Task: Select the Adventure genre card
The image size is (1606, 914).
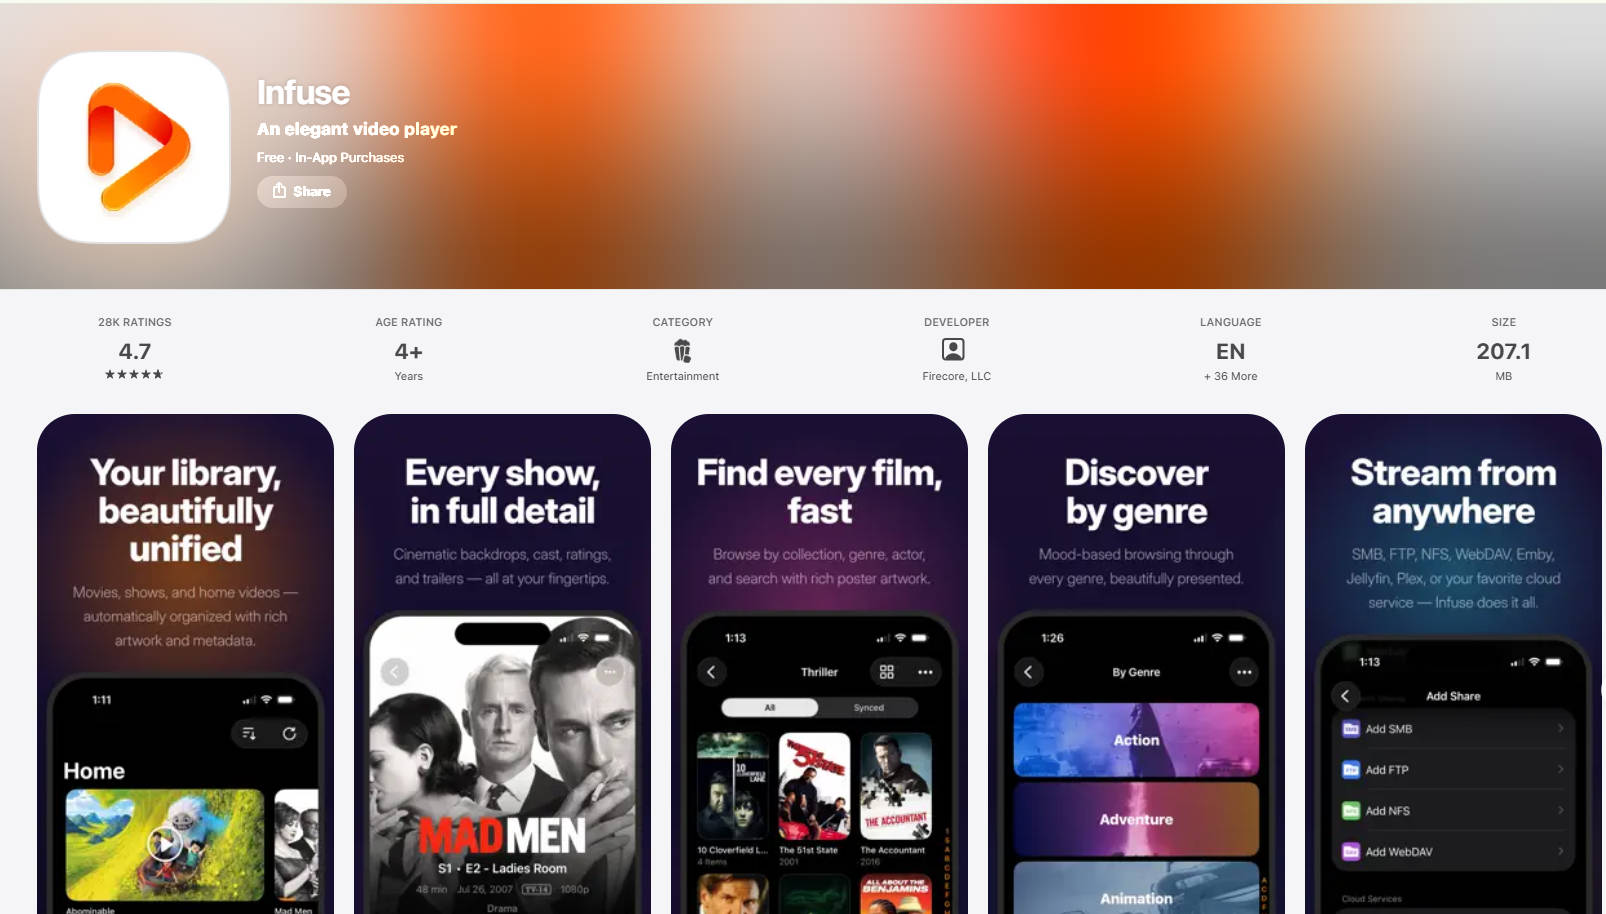Action: pyautogui.click(x=1136, y=819)
